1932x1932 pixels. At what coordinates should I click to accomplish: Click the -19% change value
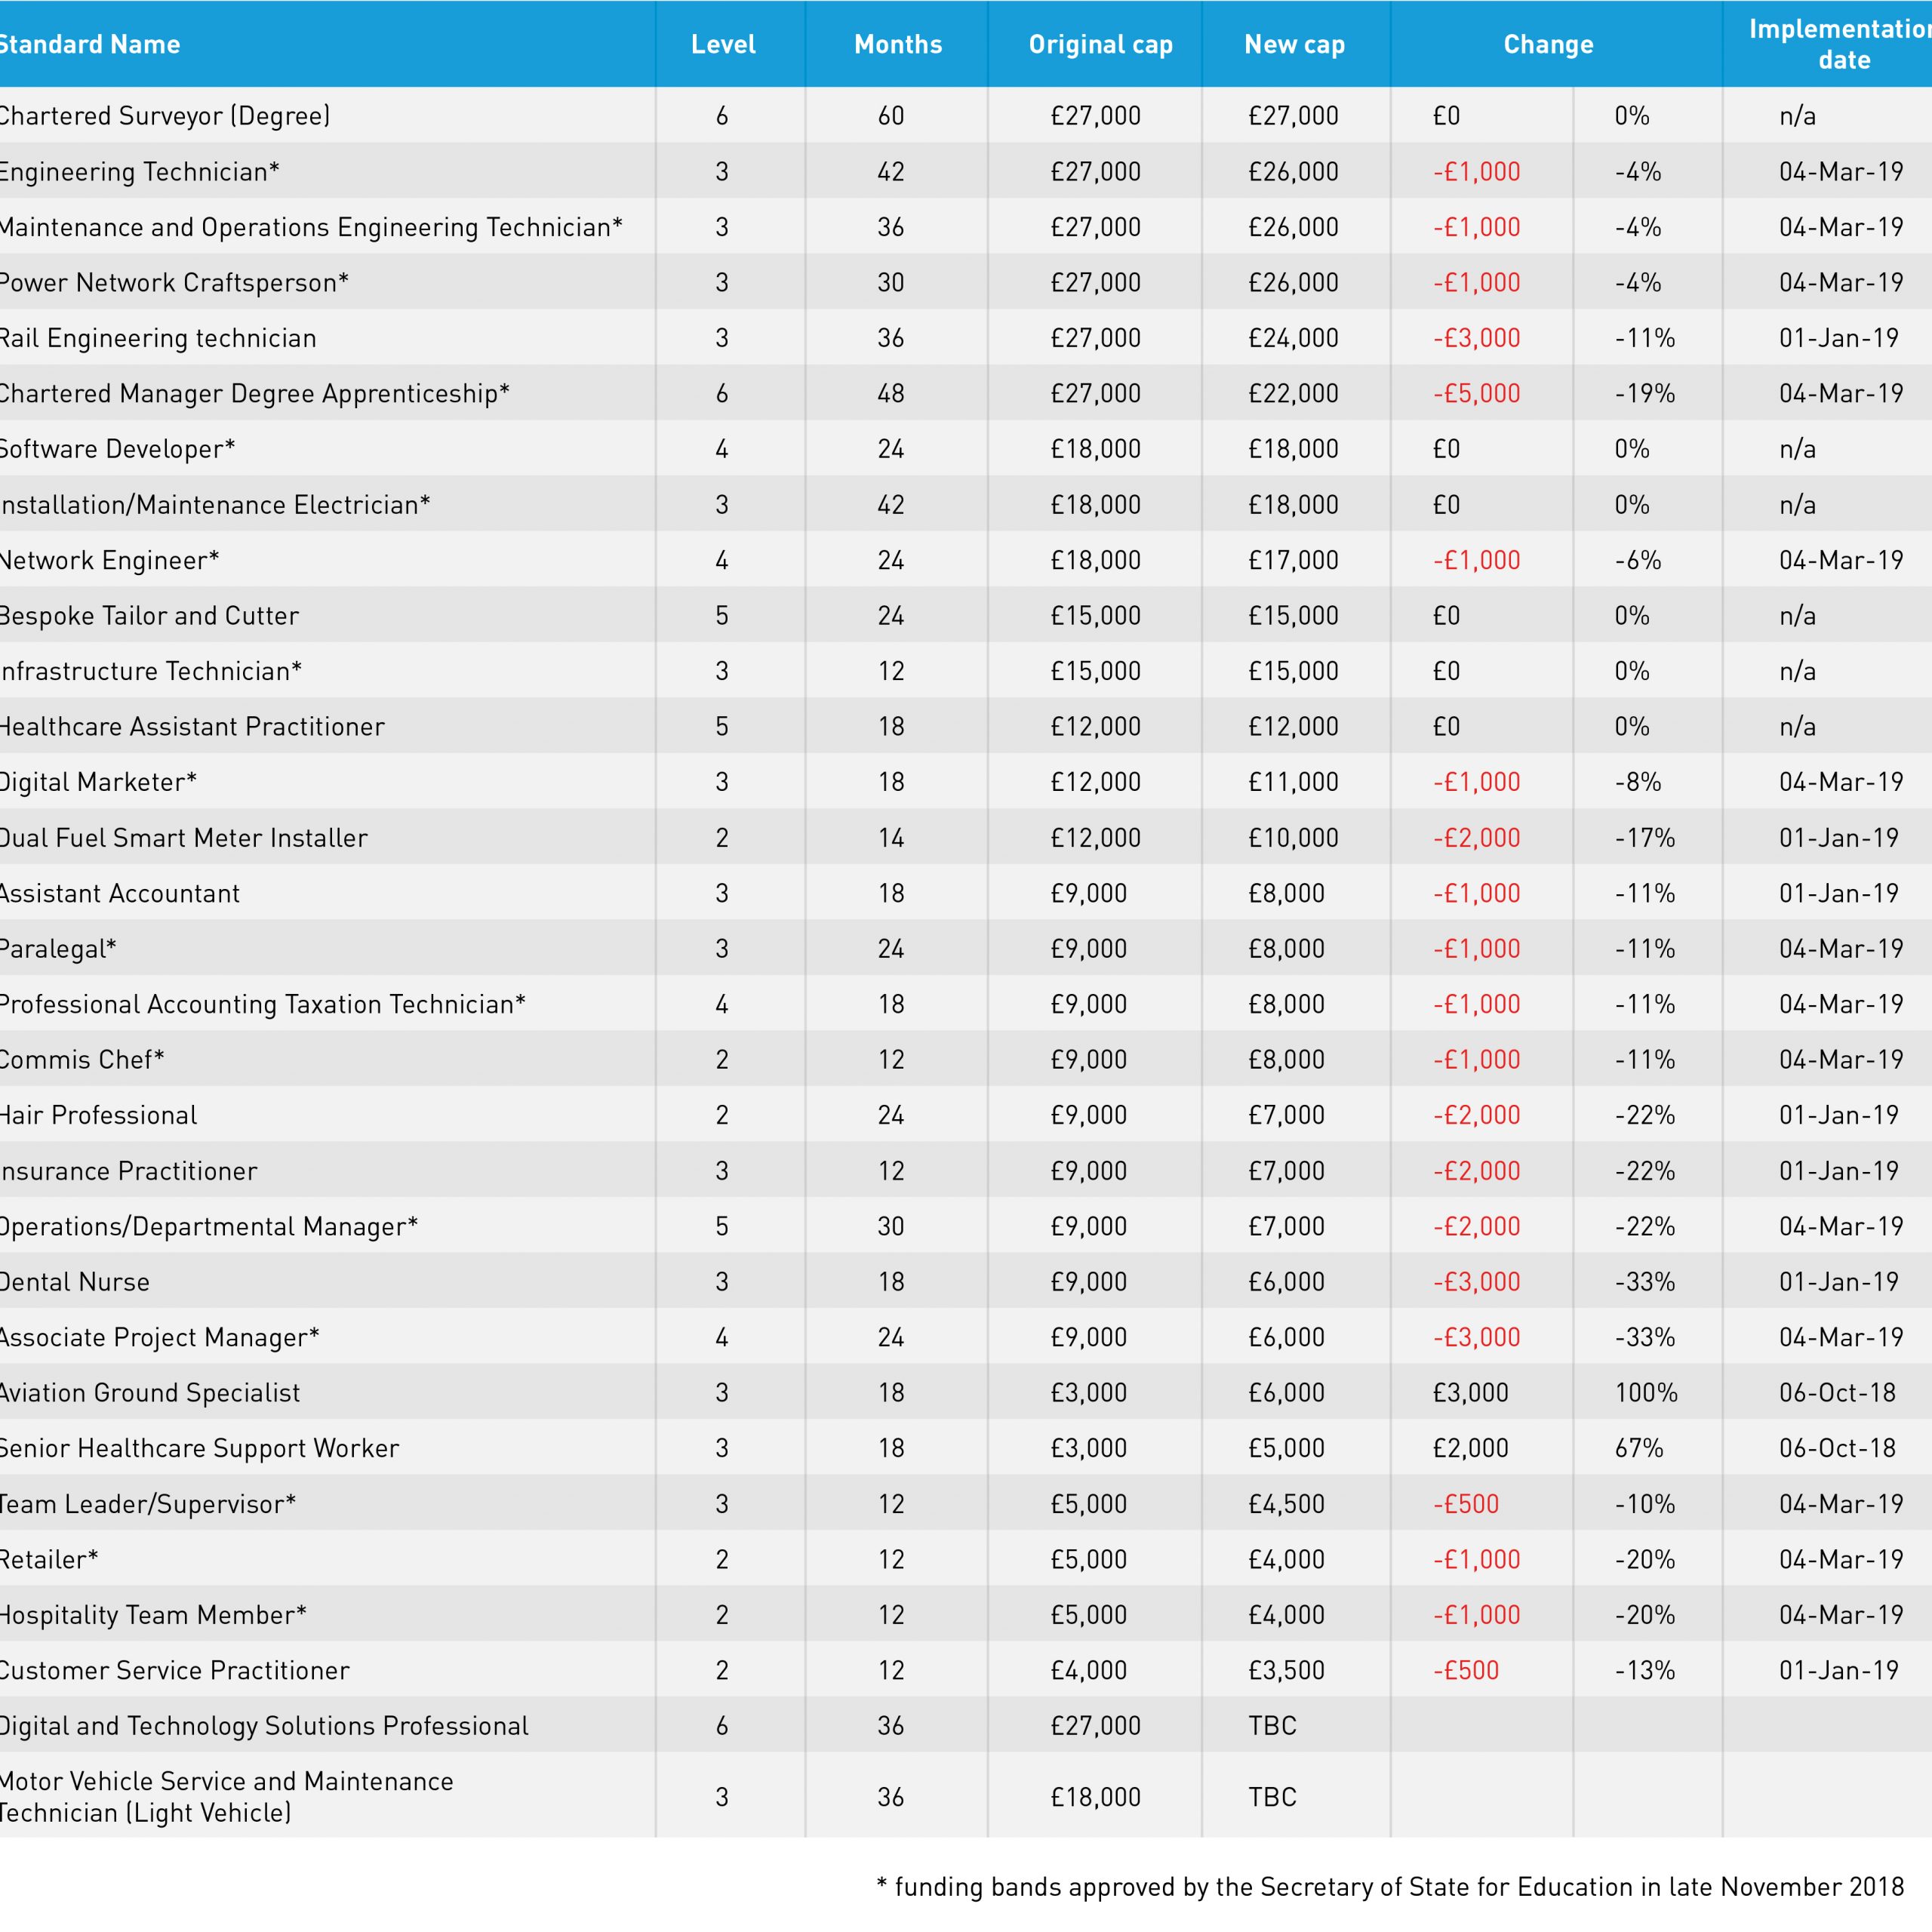1645,394
